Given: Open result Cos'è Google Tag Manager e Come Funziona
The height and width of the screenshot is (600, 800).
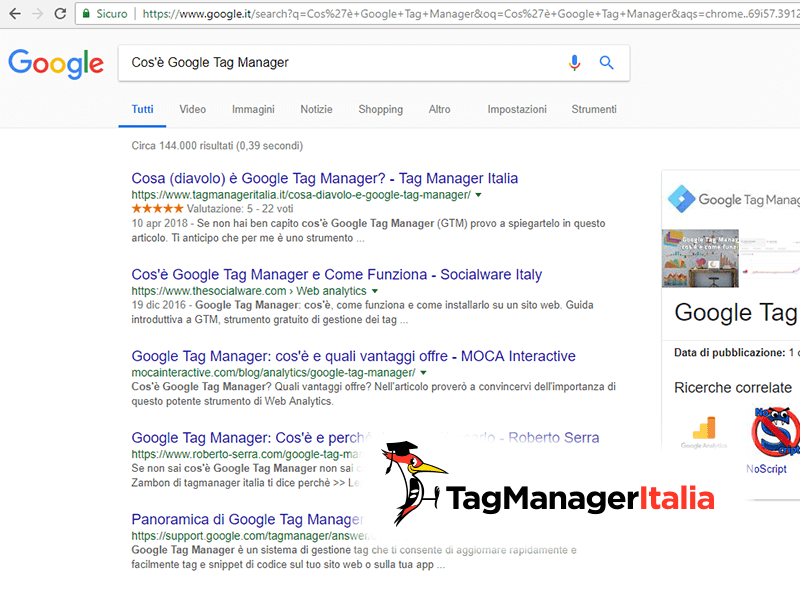Looking at the screenshot, I should coord(337,274).
